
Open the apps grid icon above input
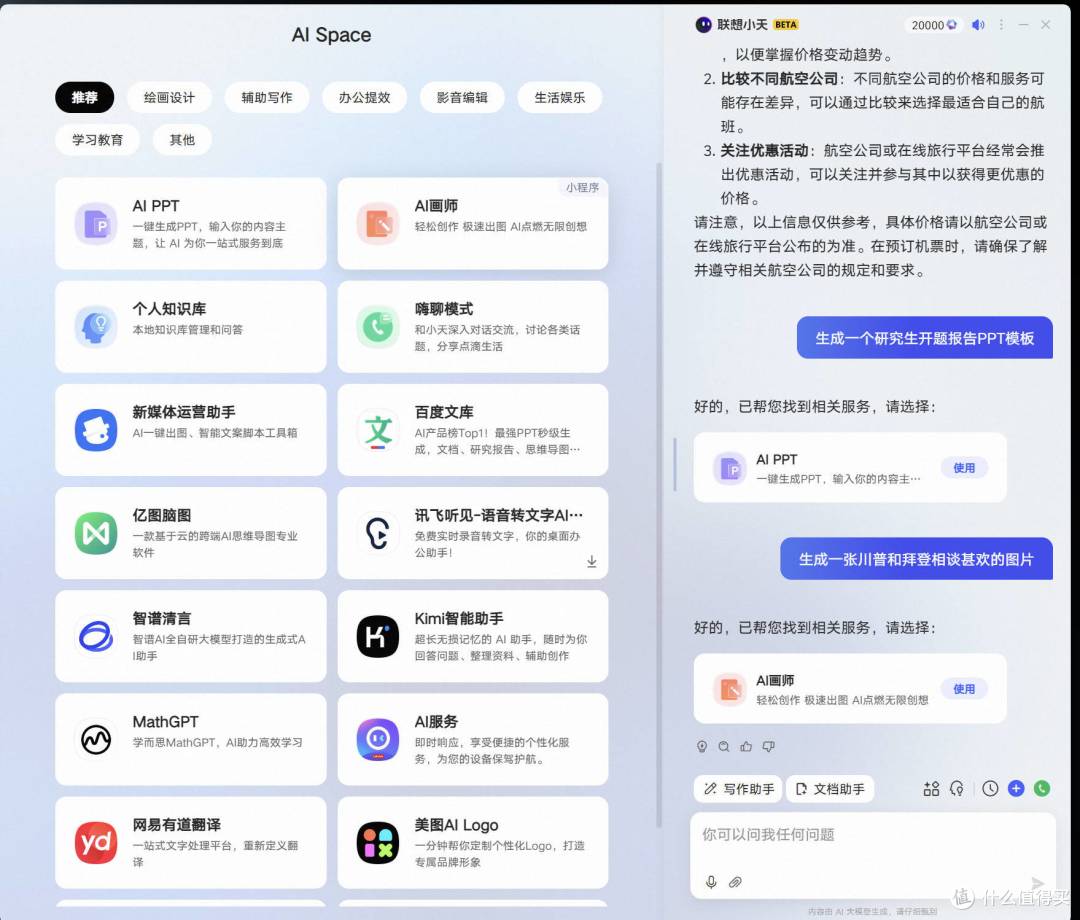[x=931, y=788]
